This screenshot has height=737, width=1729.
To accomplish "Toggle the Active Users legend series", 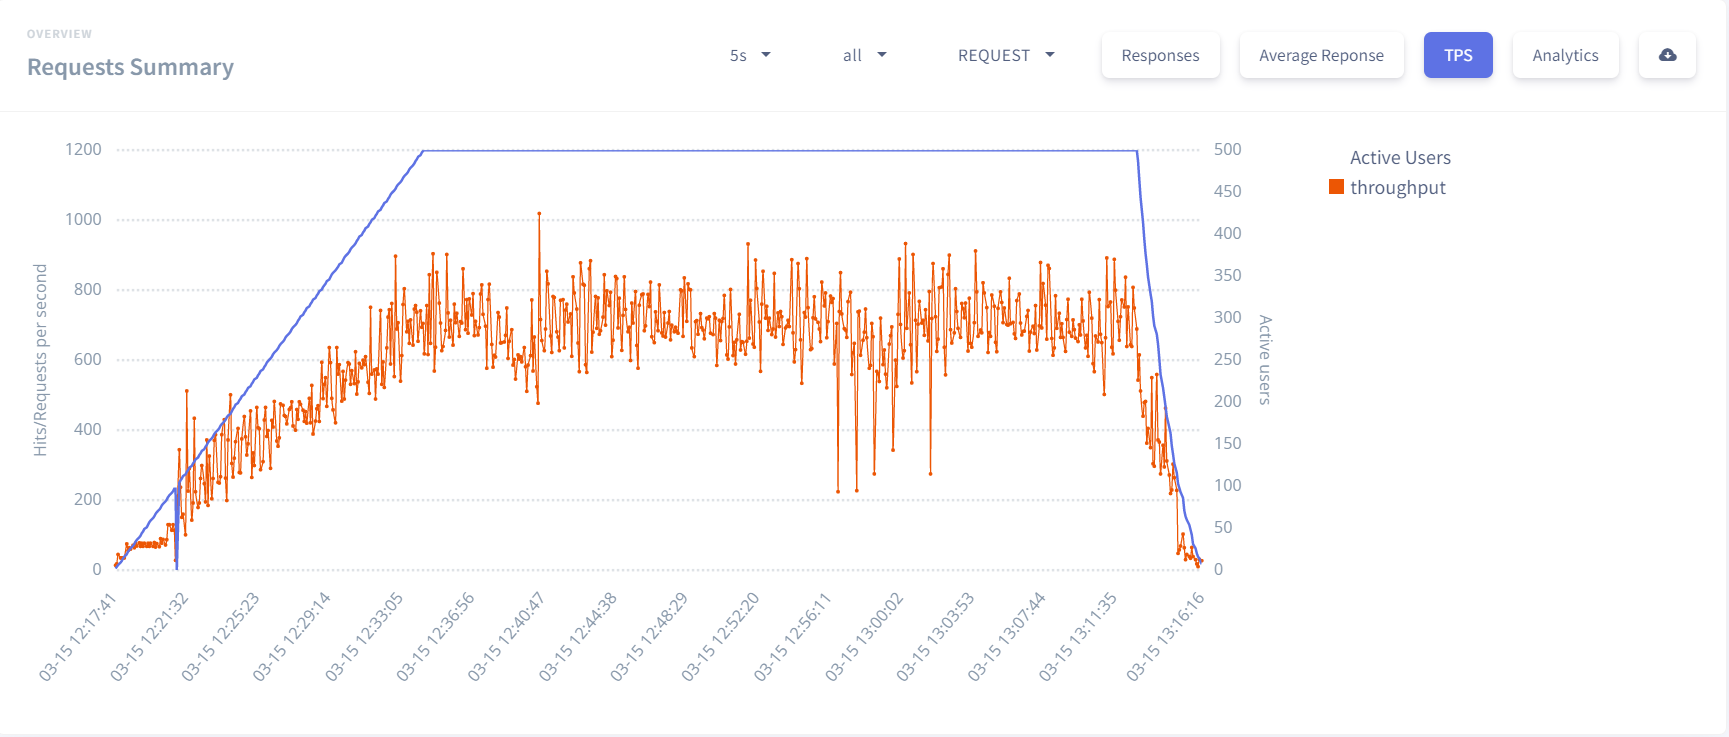I will (x=1399, y=158).
